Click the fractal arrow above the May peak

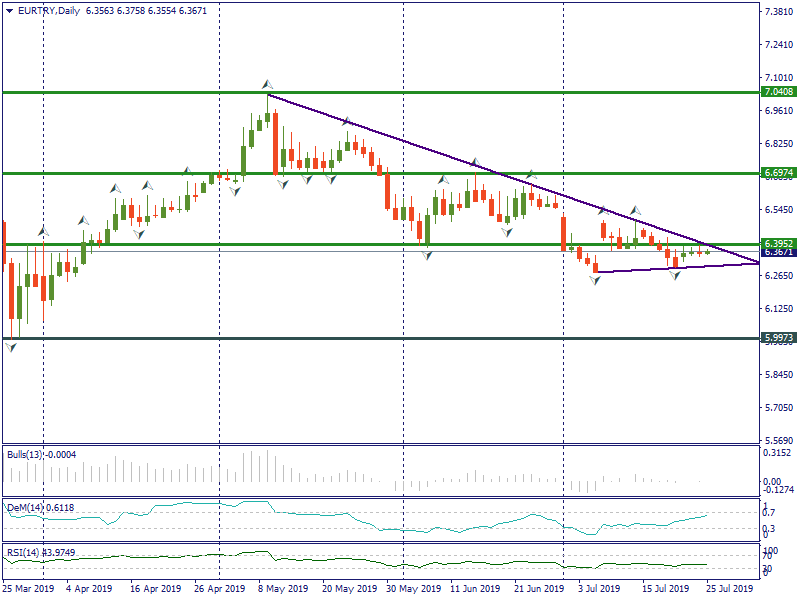point(267,84)
